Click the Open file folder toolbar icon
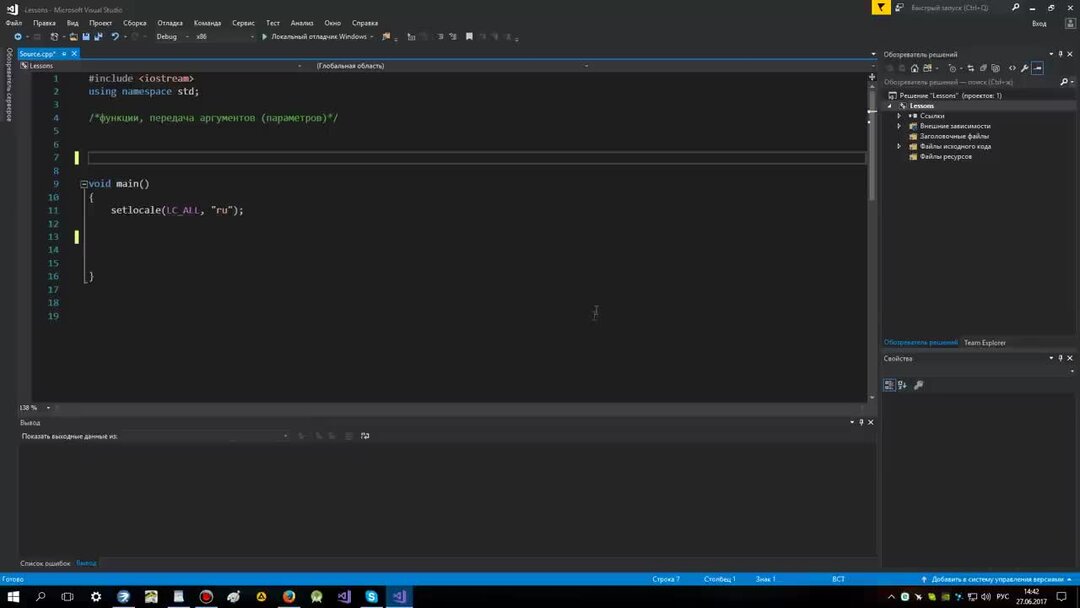Image resolution: width=1080 pixels, height=608 pixels. coord(73,36)
